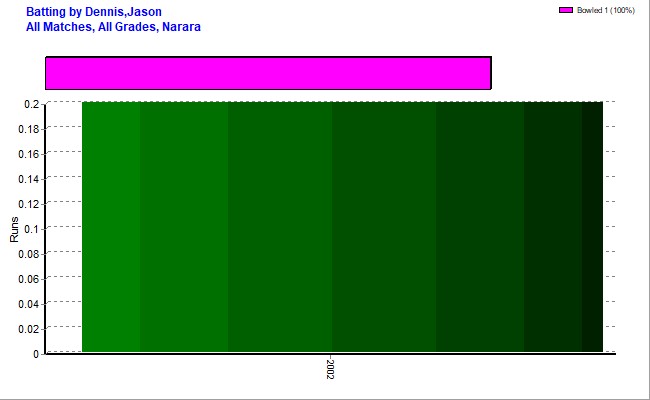
Task: Select the 0.02 y-axis tick label
Action: coord(27,329)
